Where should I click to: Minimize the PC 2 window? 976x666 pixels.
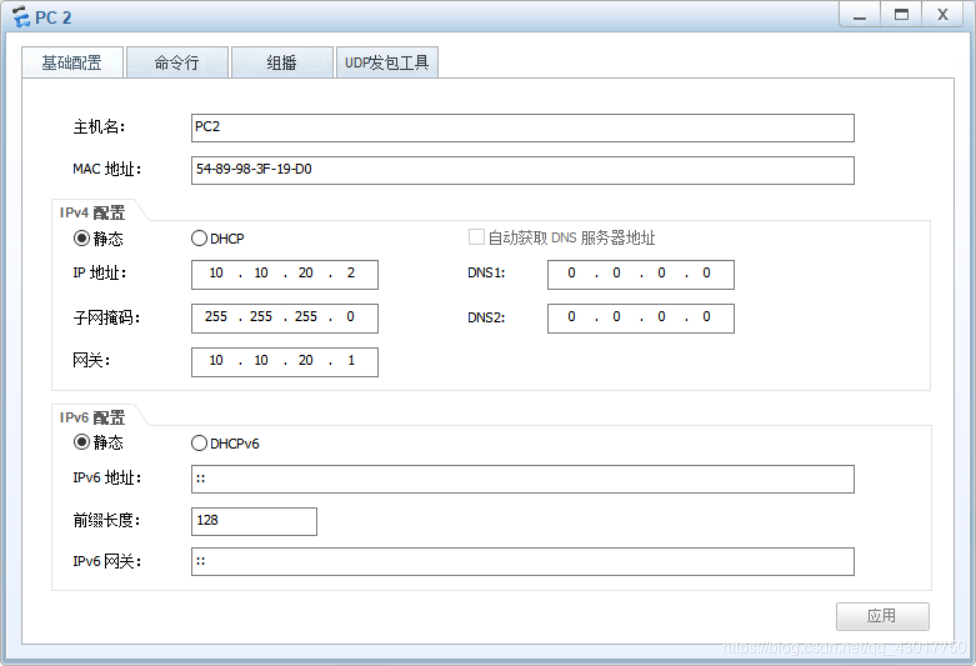(860, 15)
